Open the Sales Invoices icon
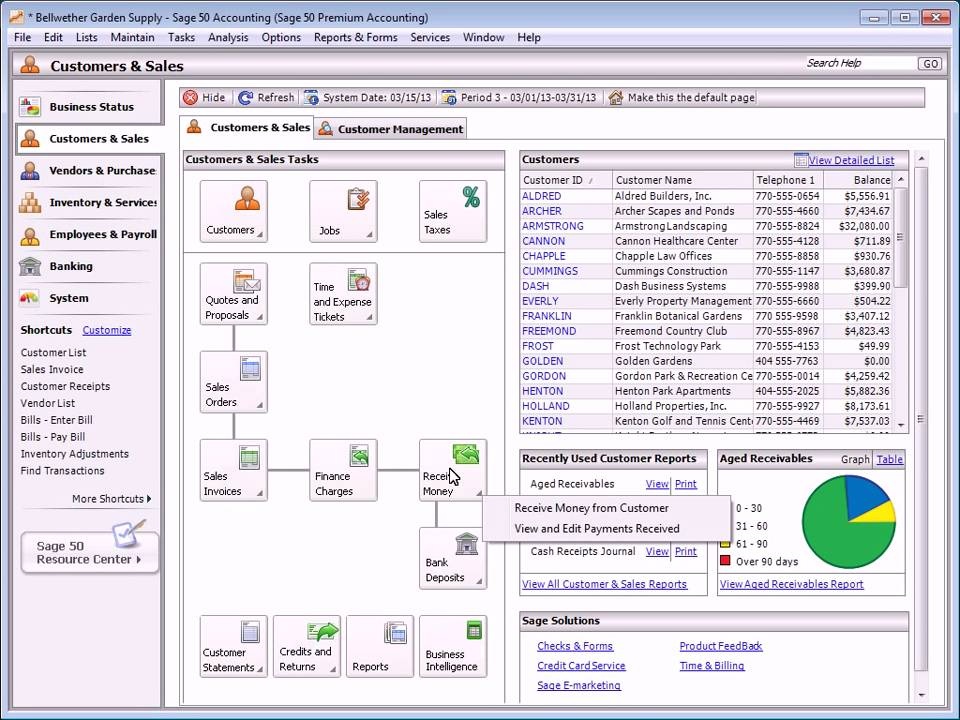 (233, 470)
